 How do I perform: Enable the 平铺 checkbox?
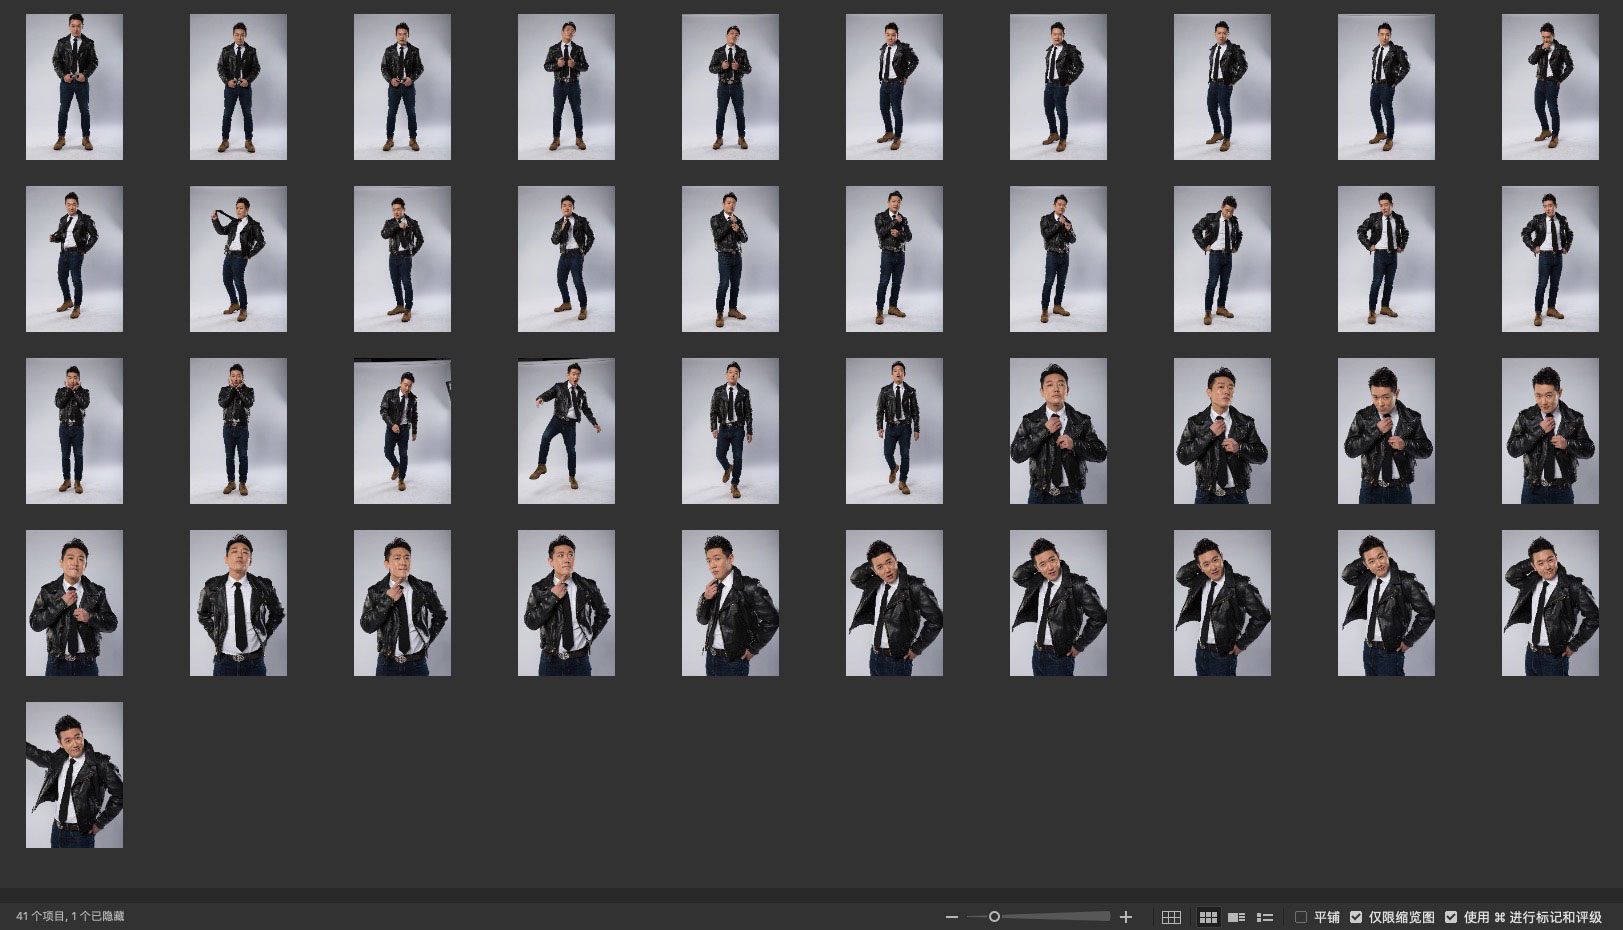pos(1301,917)
